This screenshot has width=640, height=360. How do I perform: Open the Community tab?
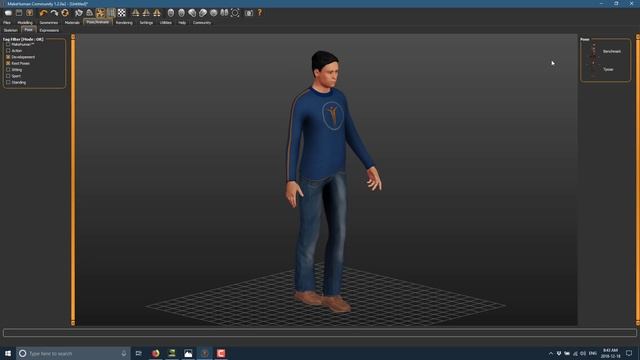pyautogui.click(x=202, y=23)
